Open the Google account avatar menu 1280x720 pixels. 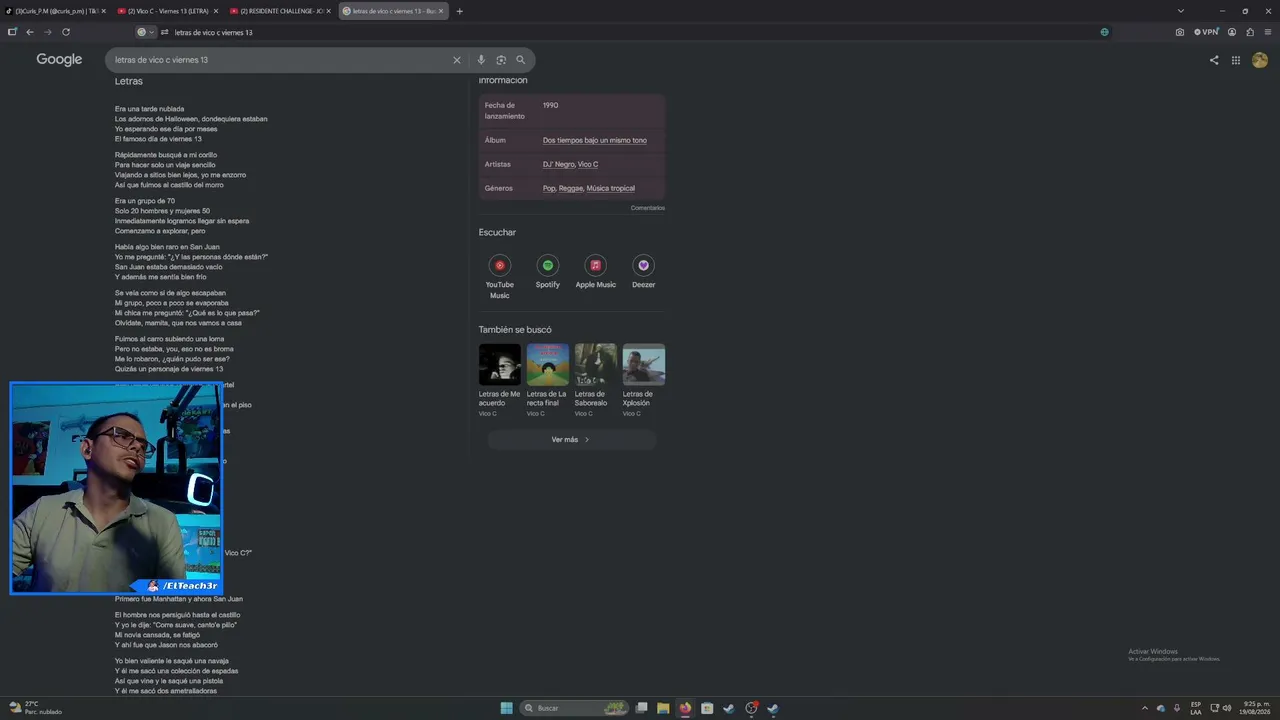(x=1260, y=60)
